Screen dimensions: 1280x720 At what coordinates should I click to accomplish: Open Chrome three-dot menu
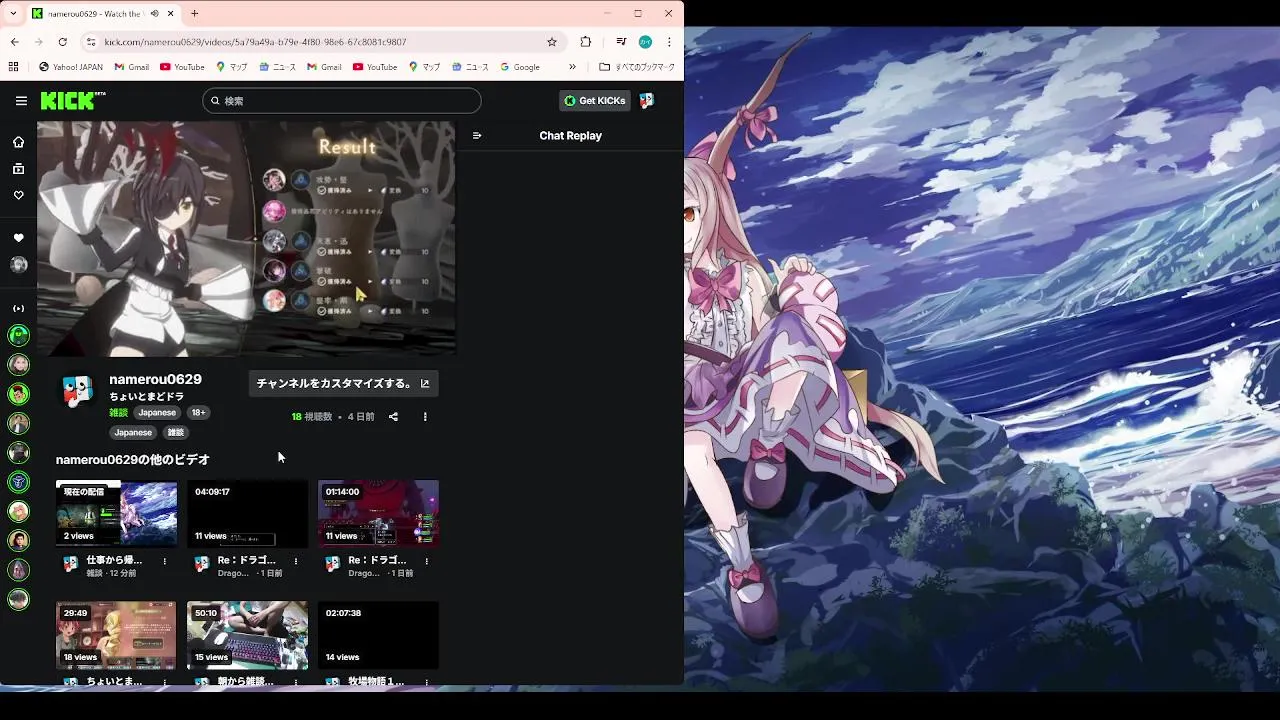tap(669, 42)
